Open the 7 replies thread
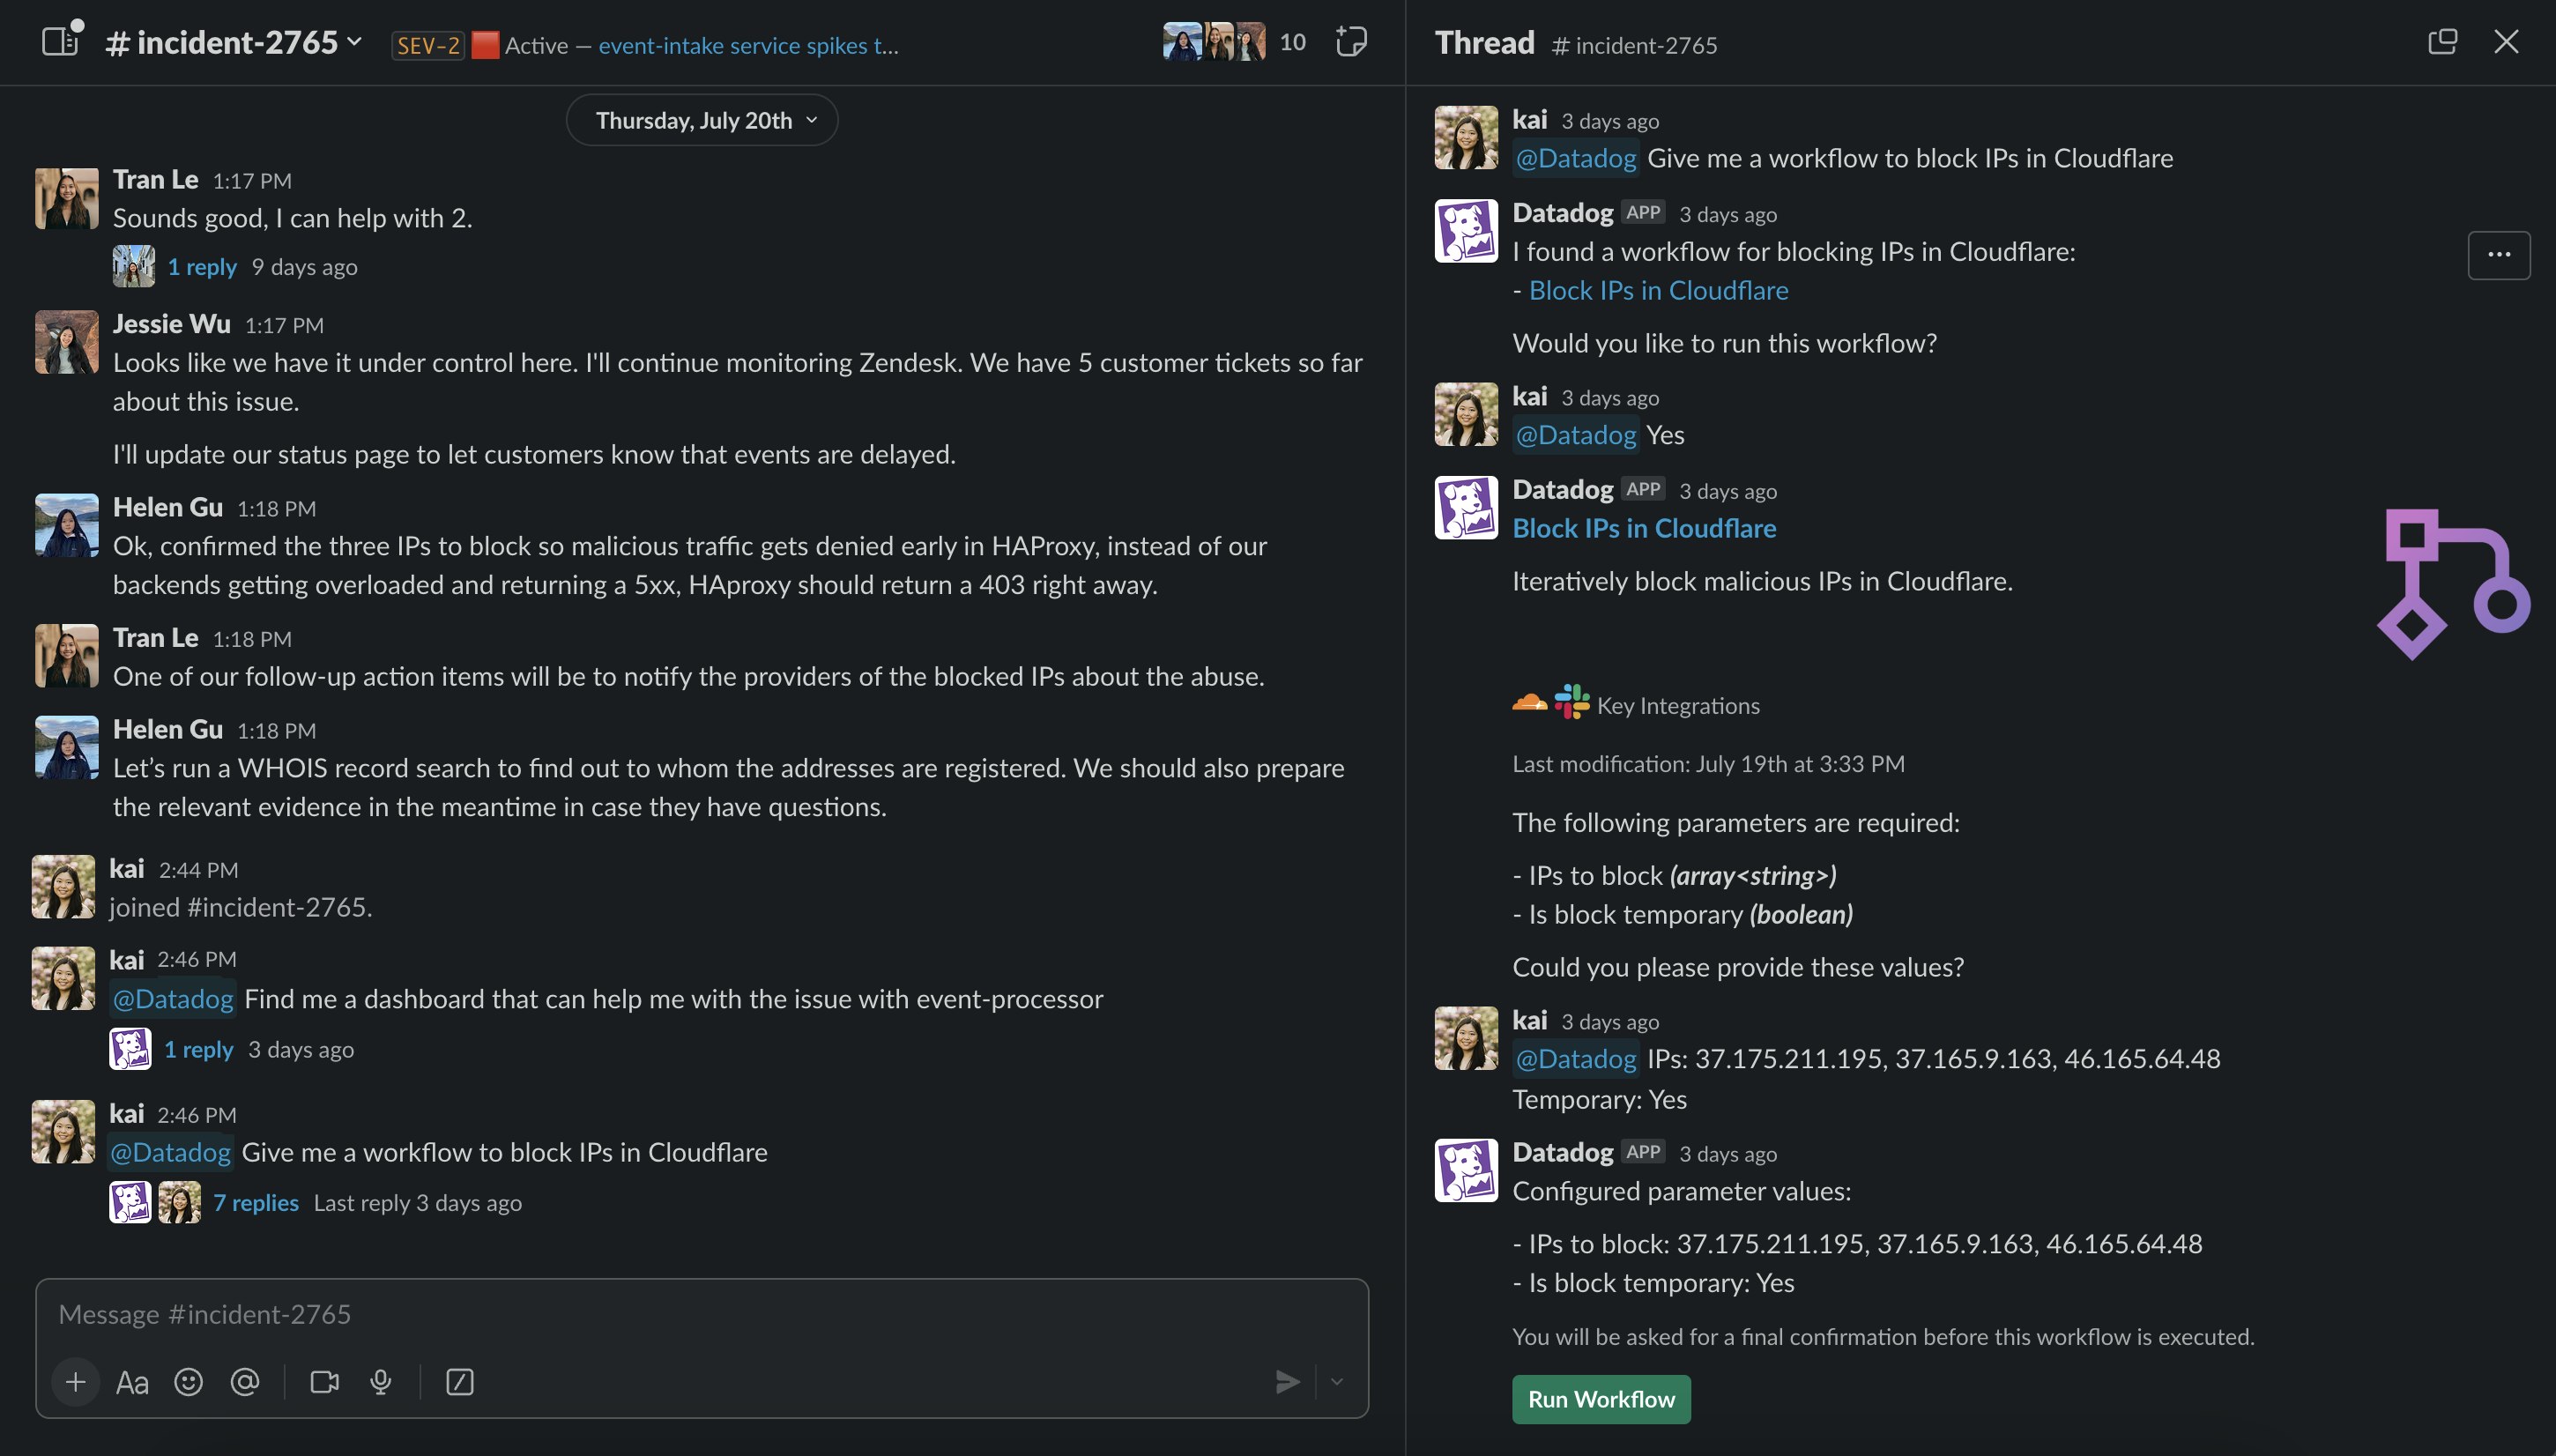2556x1456 pixels. (256, 1203)
